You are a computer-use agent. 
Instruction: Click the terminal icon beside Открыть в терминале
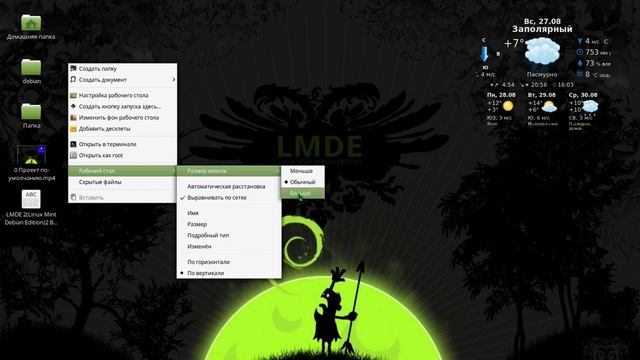[73, 144]
